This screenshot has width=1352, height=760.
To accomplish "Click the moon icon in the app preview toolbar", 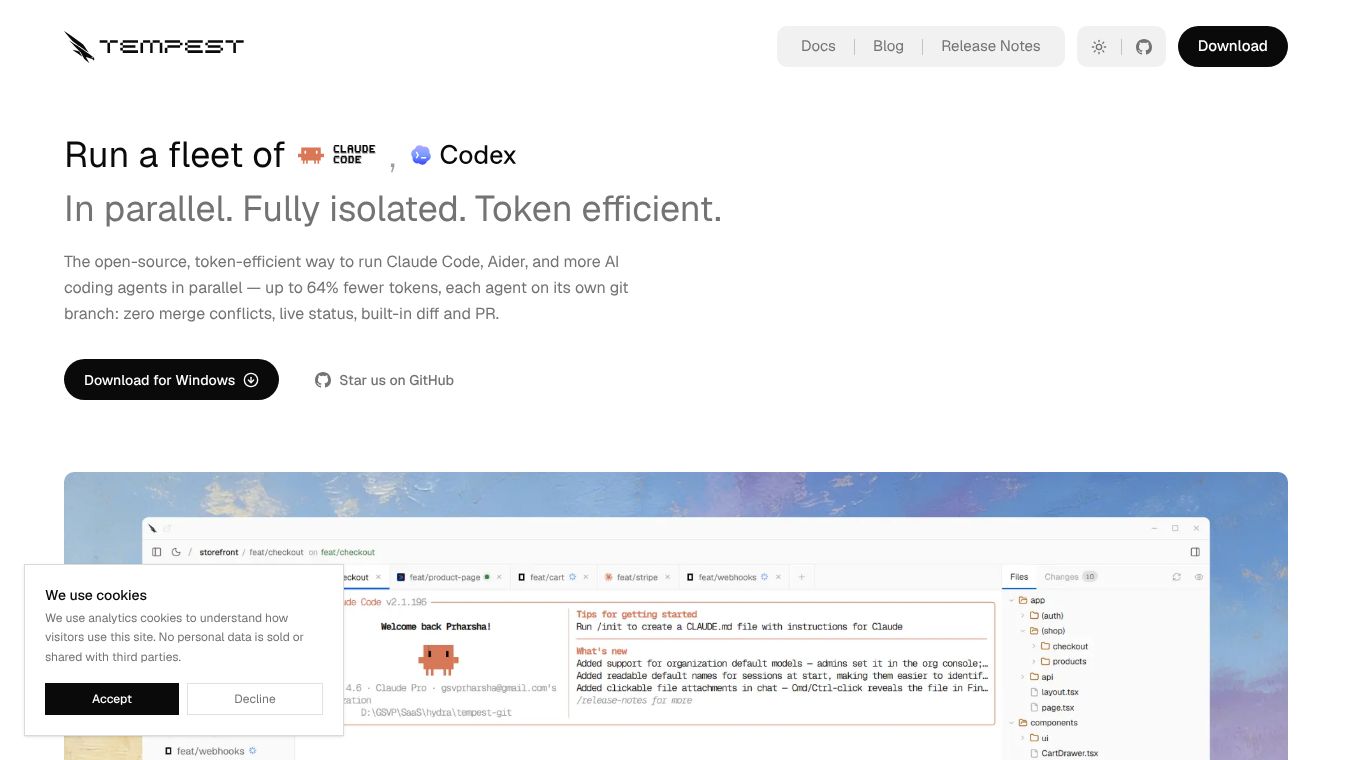I will click(176, 552).
